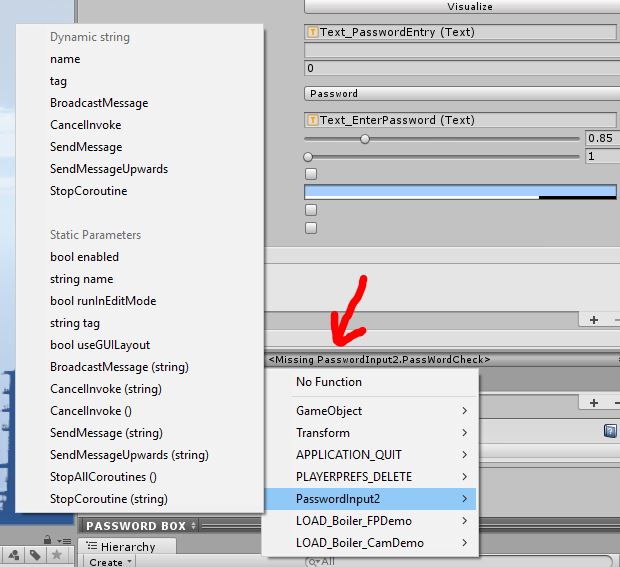Toggle the checkbox just under the blue color bar
The image size is (620, 567).
tap(310, 210)
